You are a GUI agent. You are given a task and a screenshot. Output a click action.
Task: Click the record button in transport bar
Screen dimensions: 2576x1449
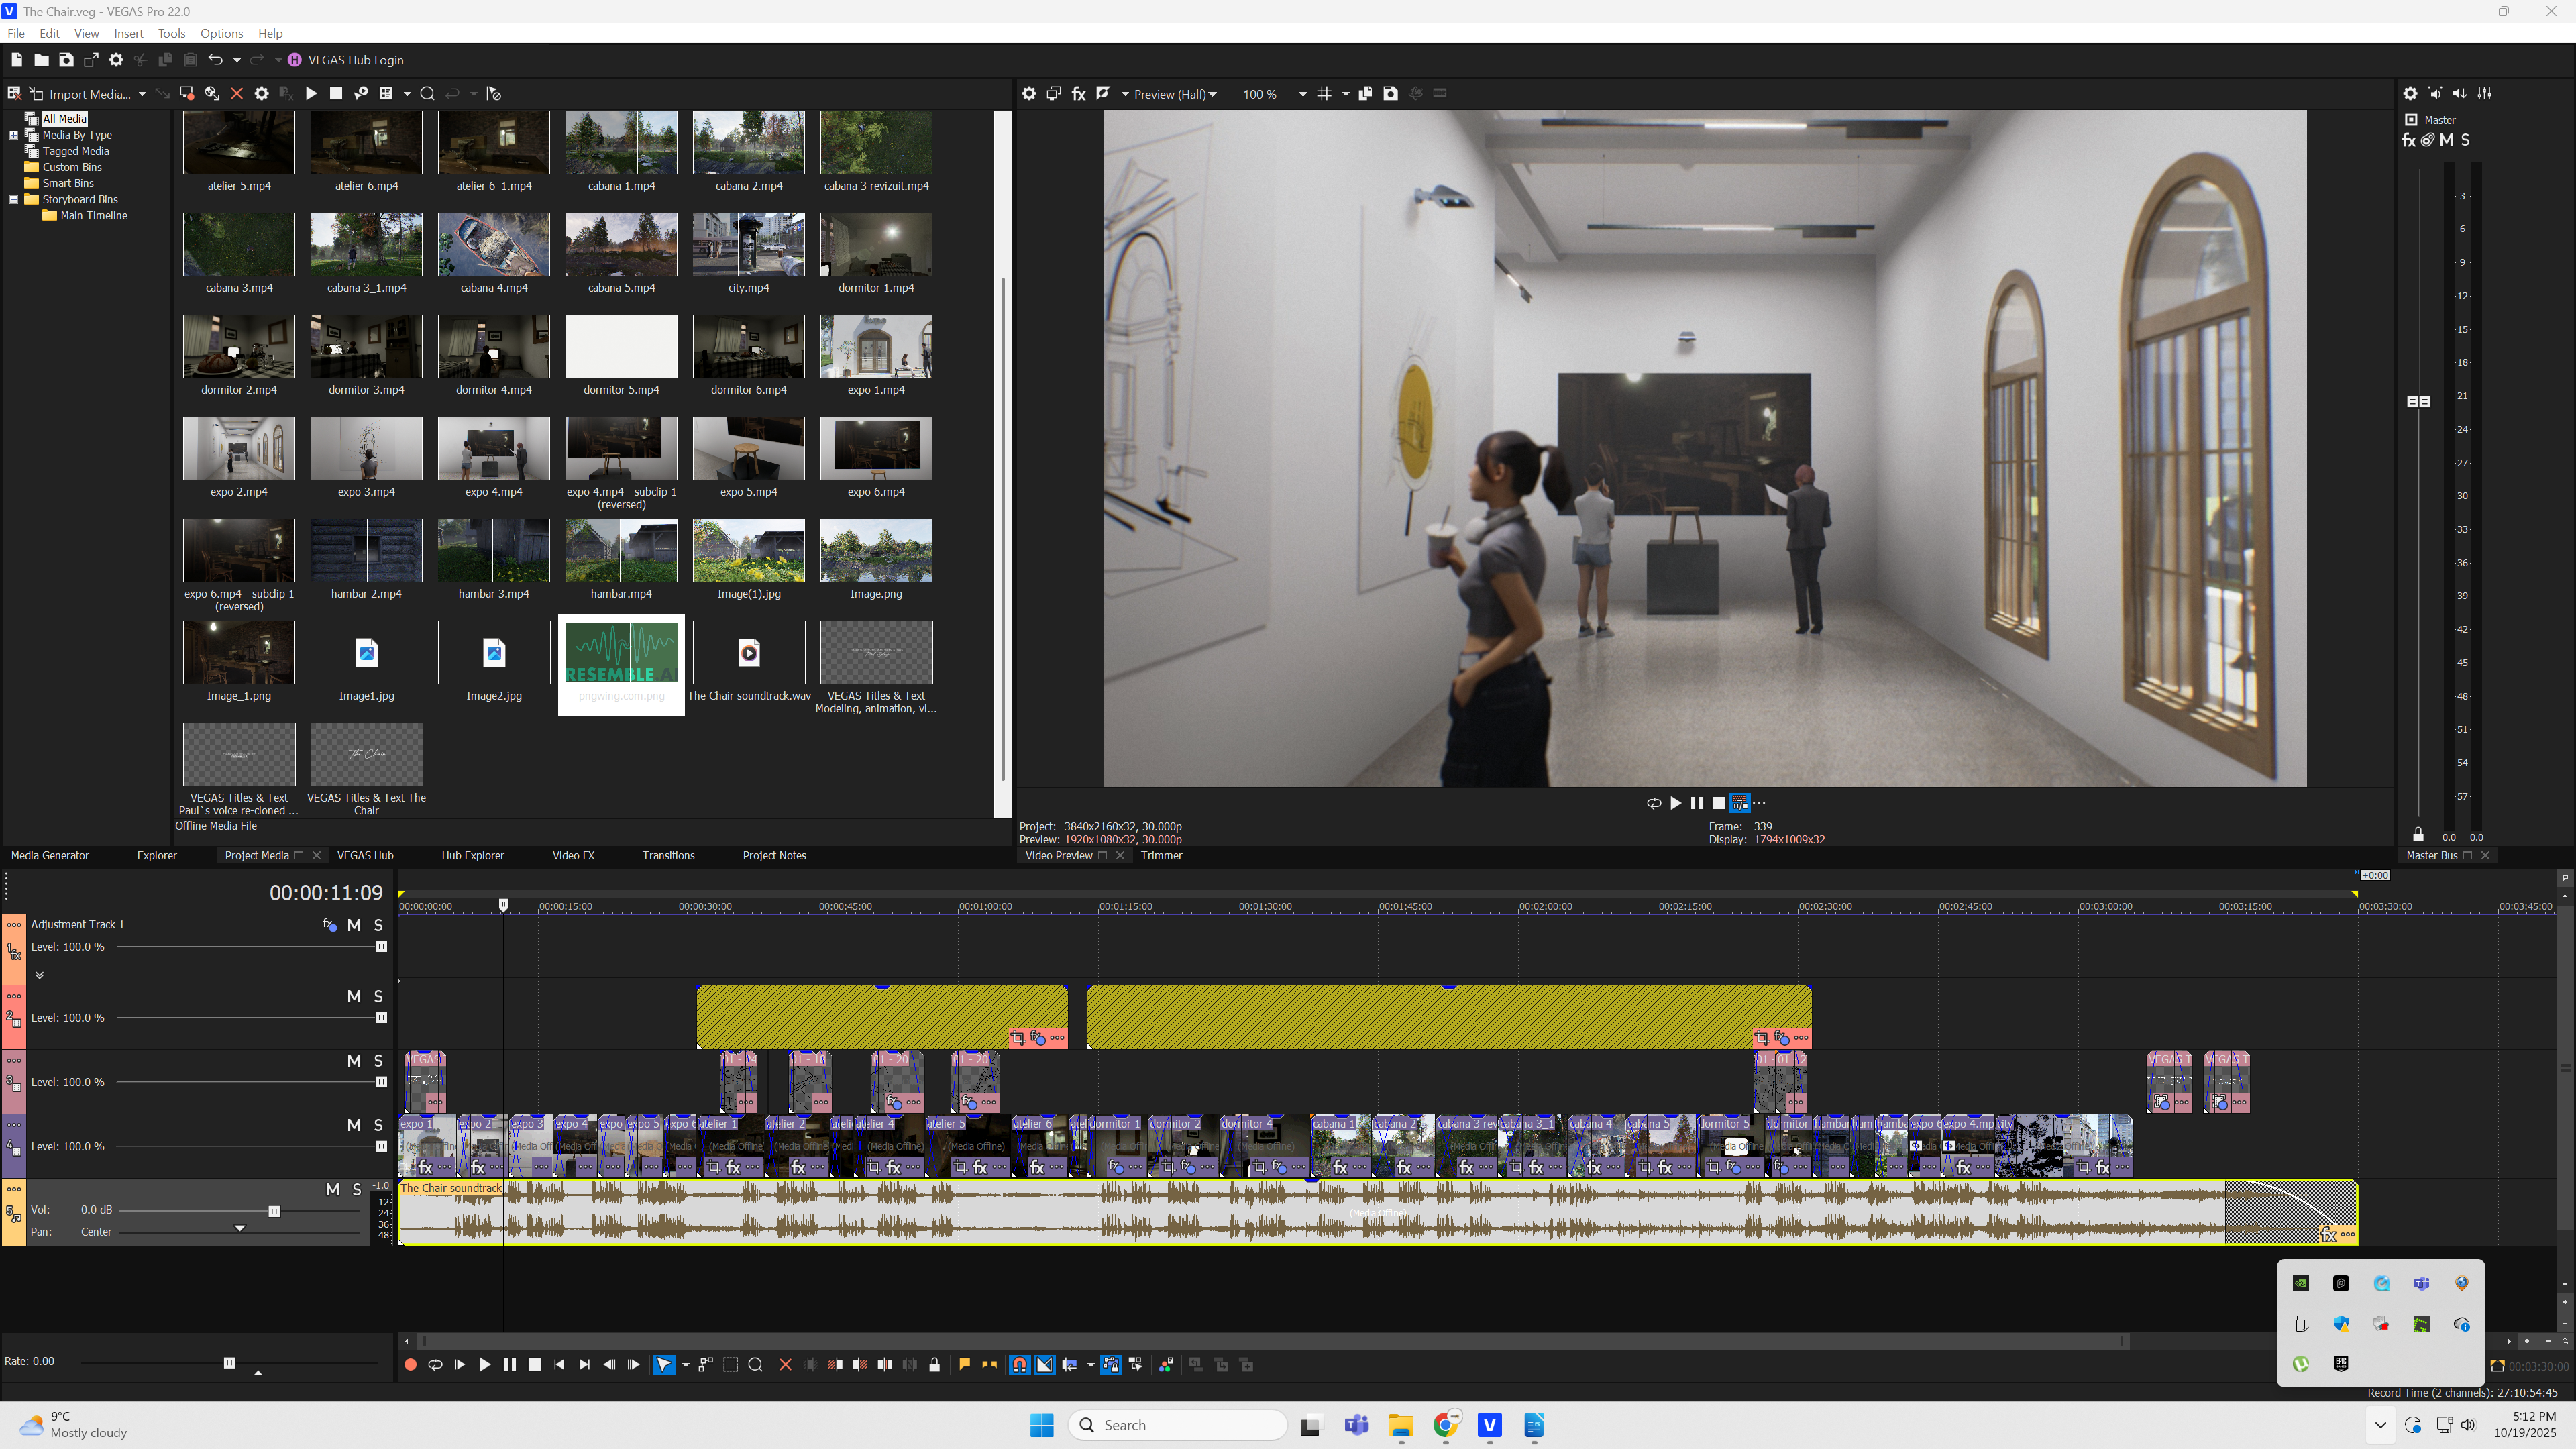pyautogui.click(x=410, y=1365)
